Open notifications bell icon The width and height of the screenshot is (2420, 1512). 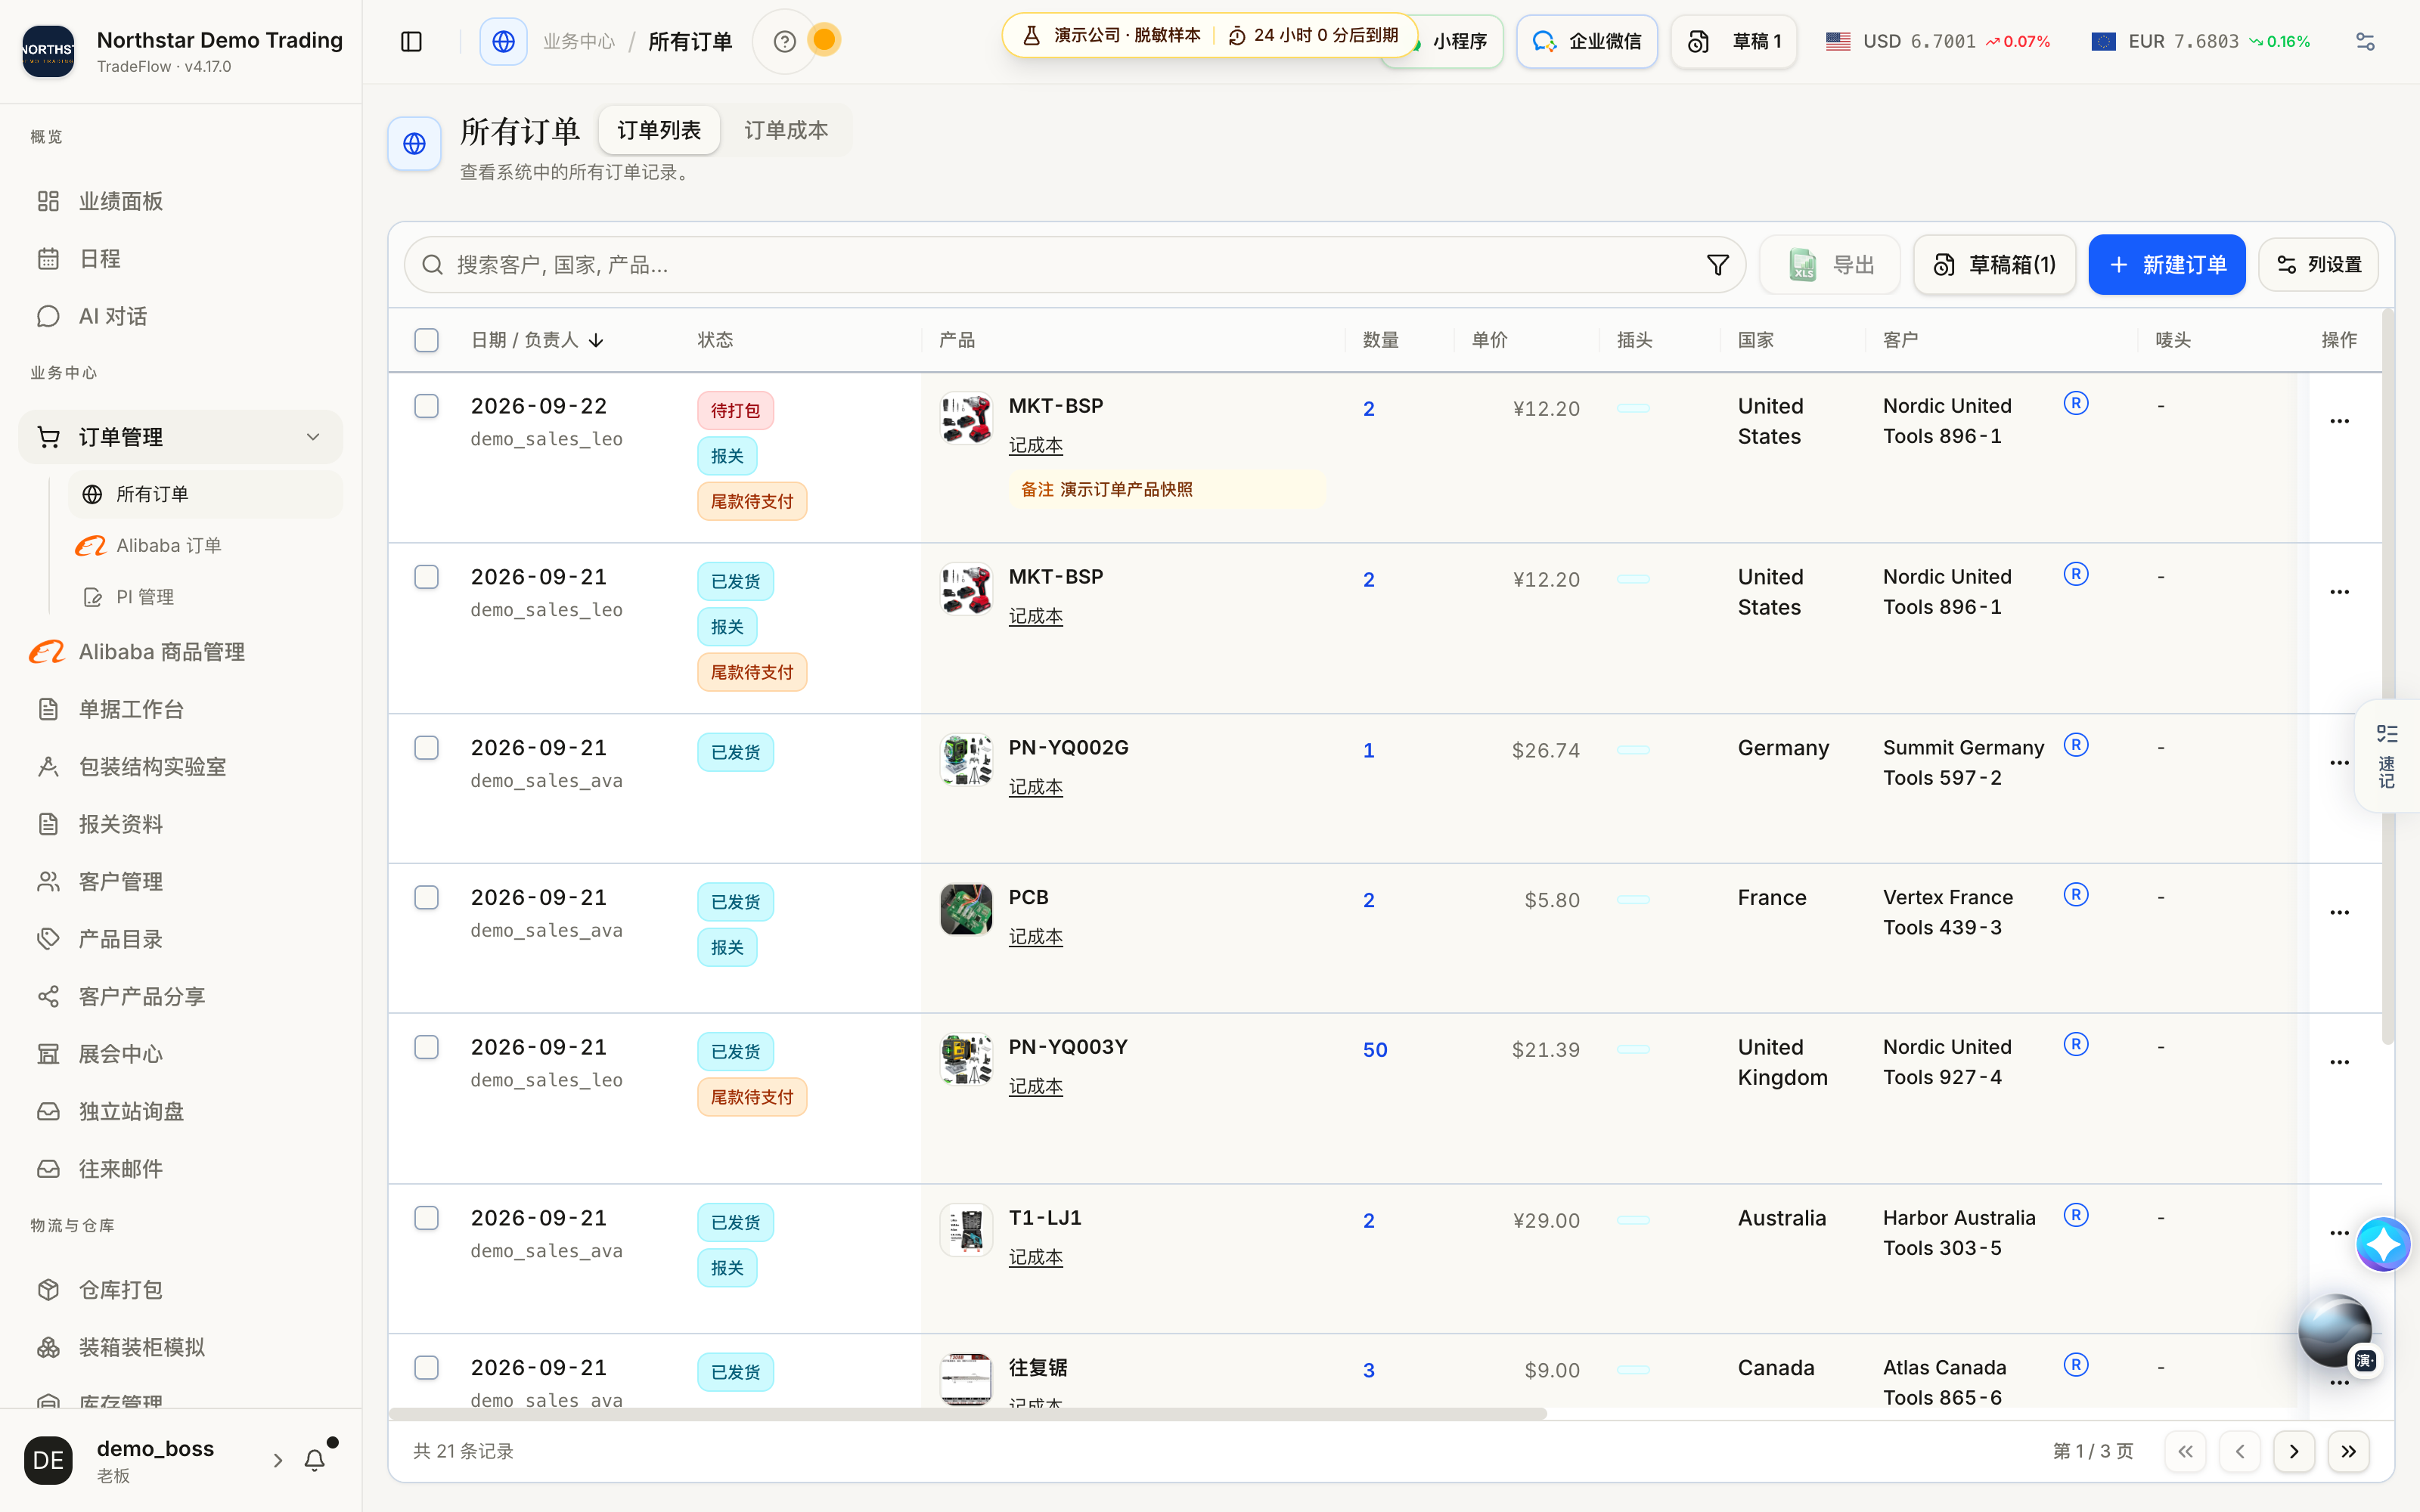314,1460
